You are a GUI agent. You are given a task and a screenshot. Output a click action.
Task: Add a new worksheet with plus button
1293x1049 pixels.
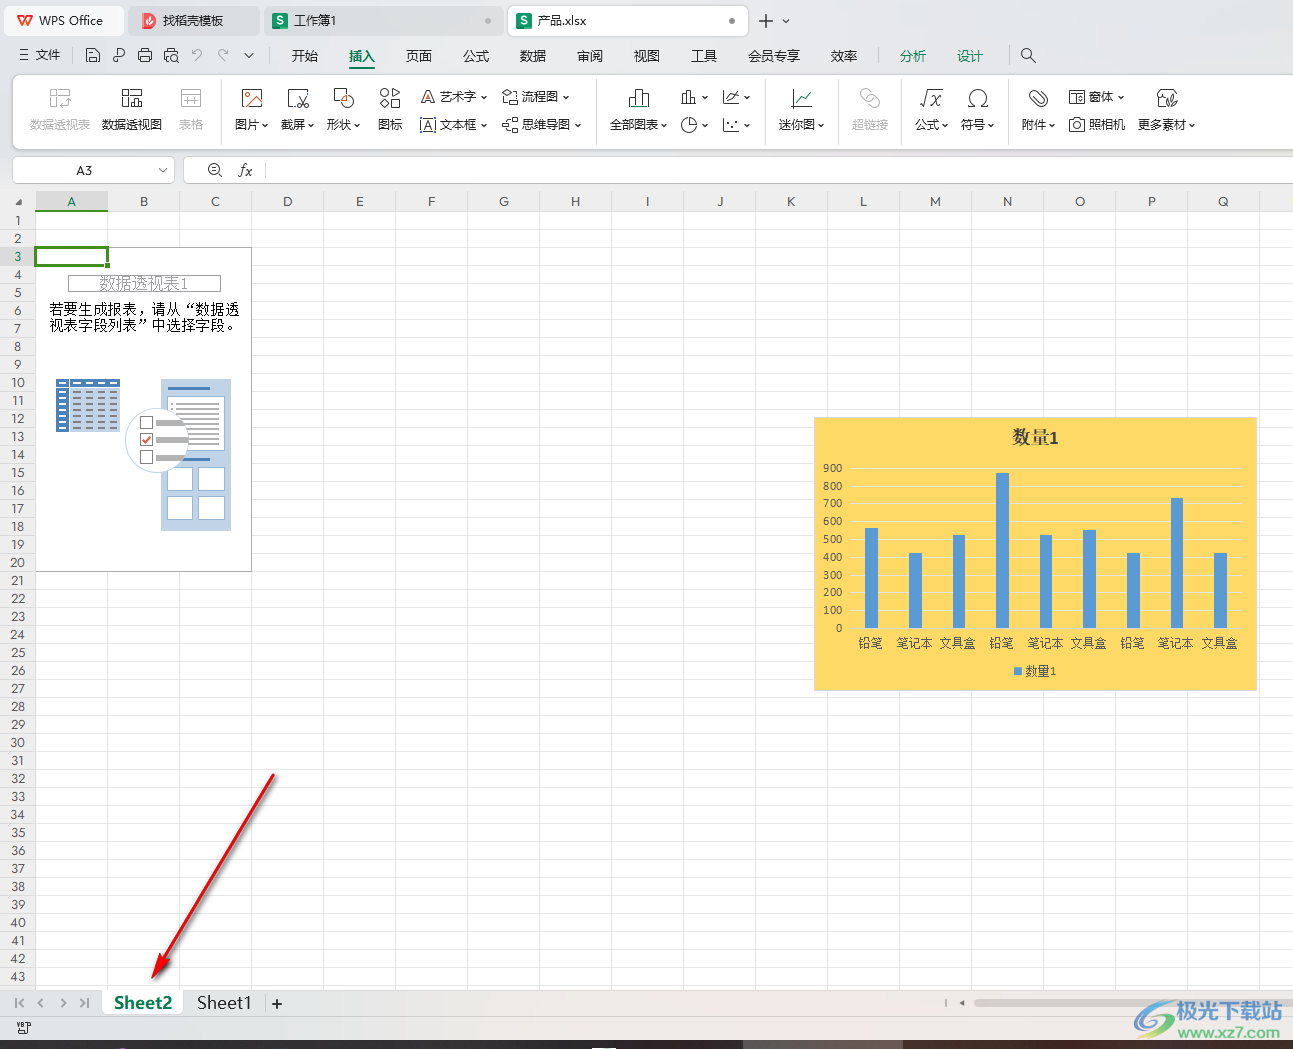[277, 1004]
